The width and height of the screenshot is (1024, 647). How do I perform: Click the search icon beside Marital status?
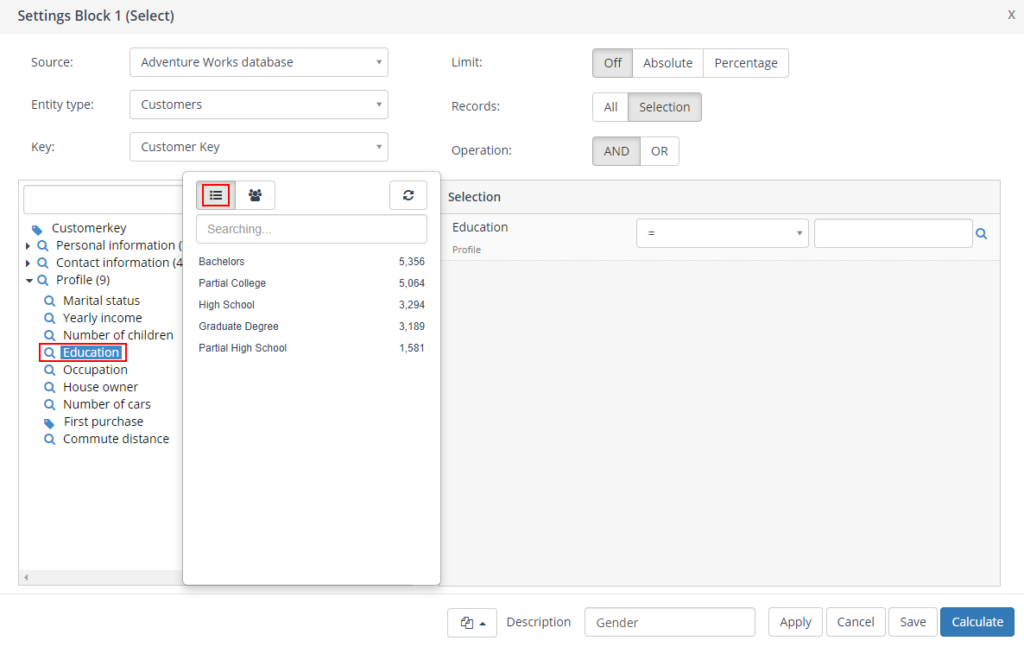[x=49, y=301]
